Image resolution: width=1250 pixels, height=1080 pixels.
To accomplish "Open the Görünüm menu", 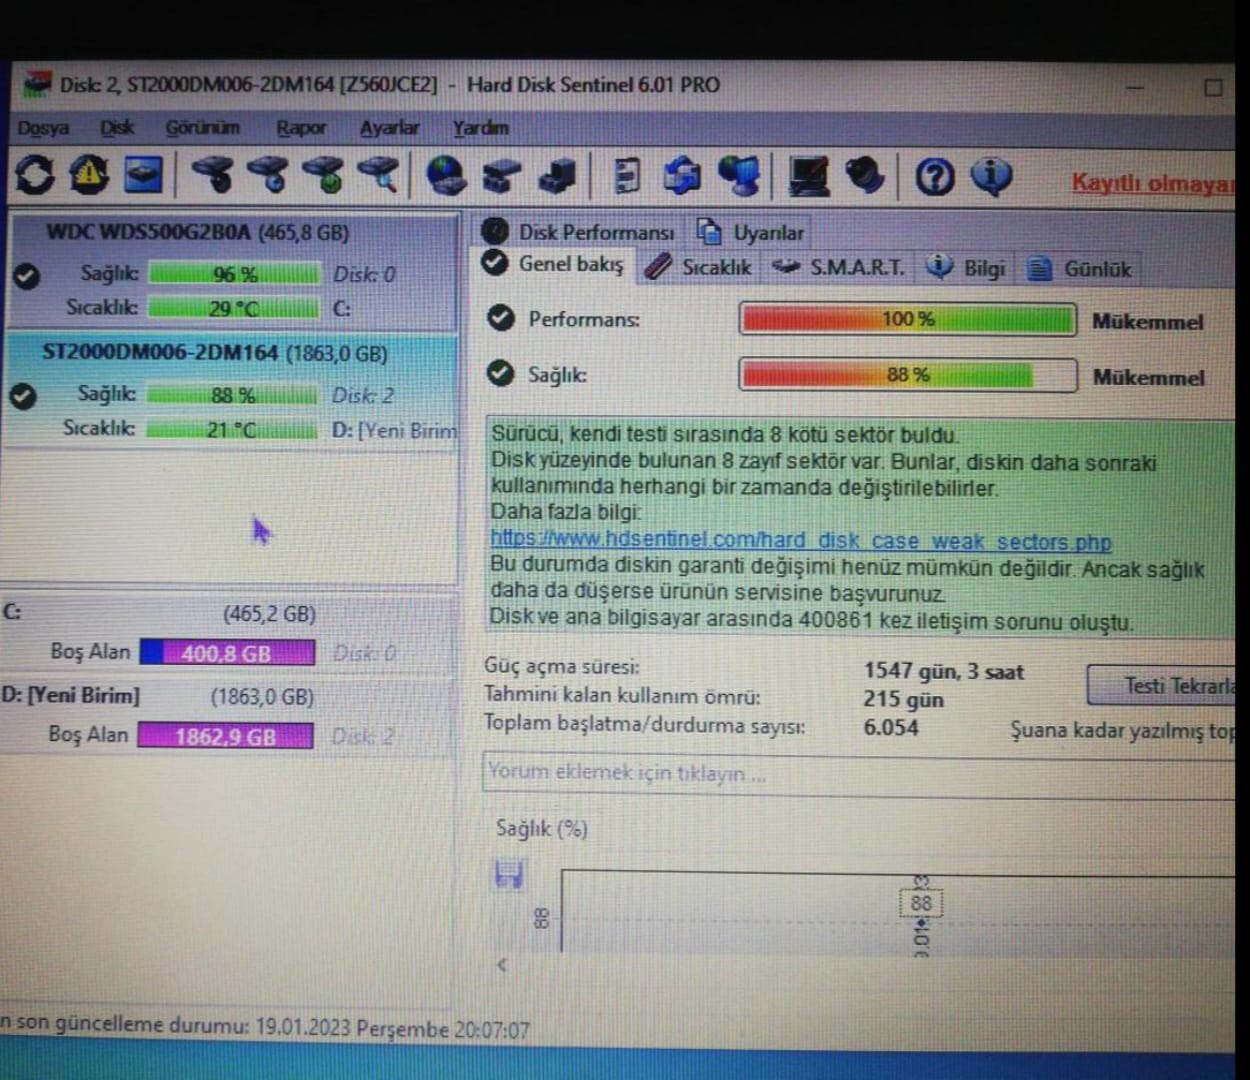I will point(203,128).
